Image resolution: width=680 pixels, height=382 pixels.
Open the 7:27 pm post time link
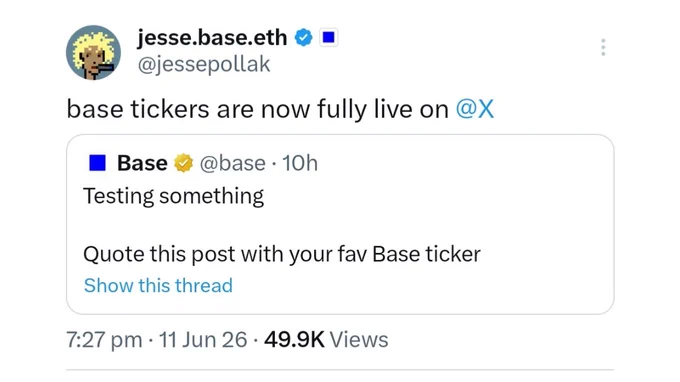(x=104, y=340)
